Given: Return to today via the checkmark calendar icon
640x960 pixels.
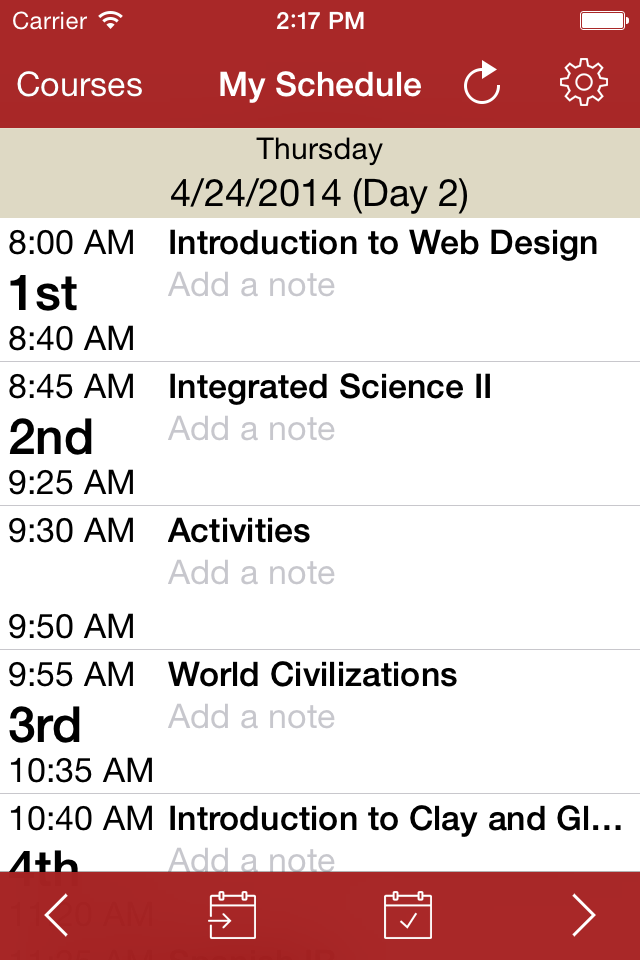Looking at the screenshot, I should pyautogui.click(x=407, y=914).
